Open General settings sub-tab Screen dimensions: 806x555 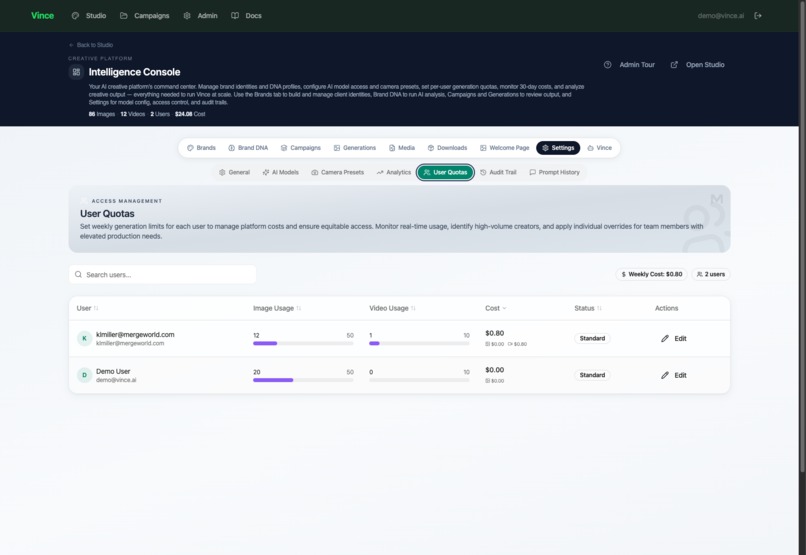234,173
